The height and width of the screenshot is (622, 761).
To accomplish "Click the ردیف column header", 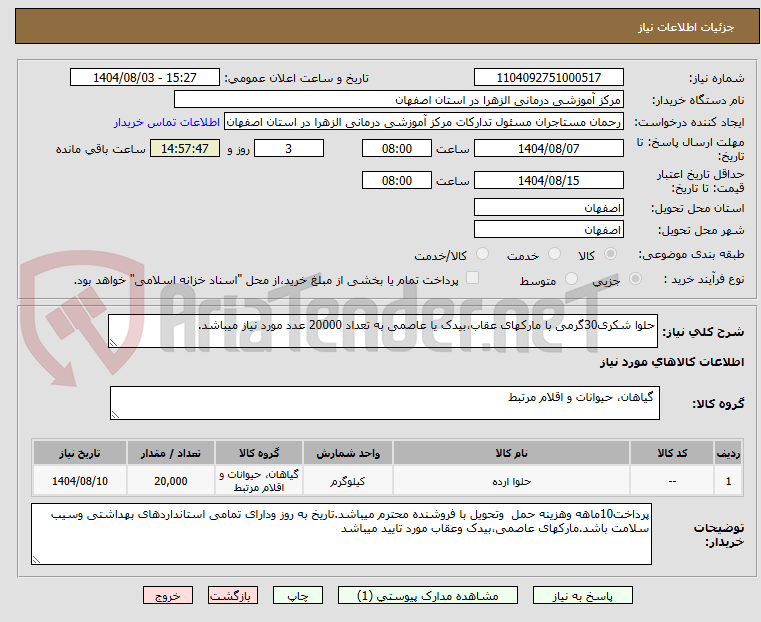I will (728, 453).
